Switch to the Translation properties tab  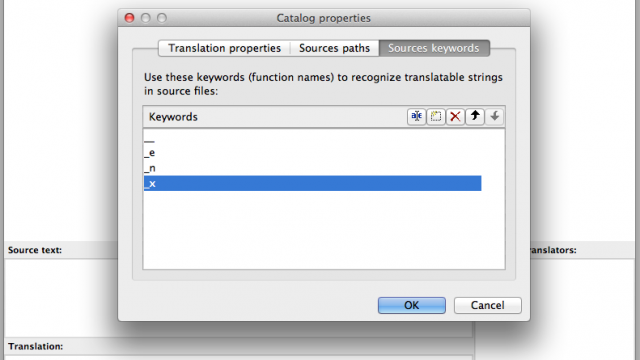[224, 48]
